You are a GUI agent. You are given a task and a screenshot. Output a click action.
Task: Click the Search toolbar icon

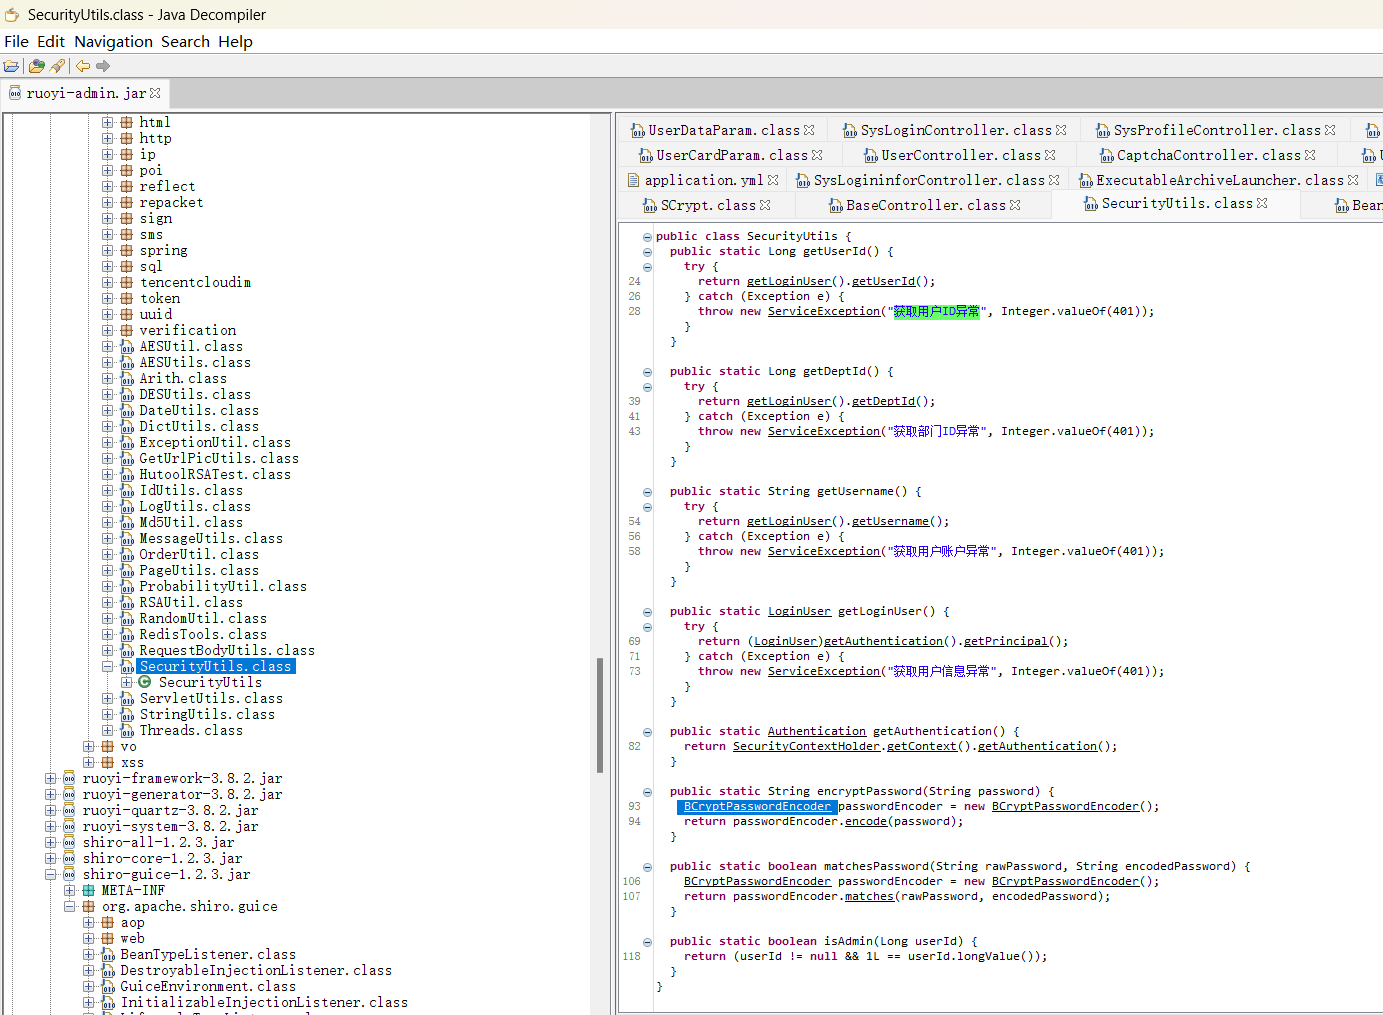pos(57,66)
